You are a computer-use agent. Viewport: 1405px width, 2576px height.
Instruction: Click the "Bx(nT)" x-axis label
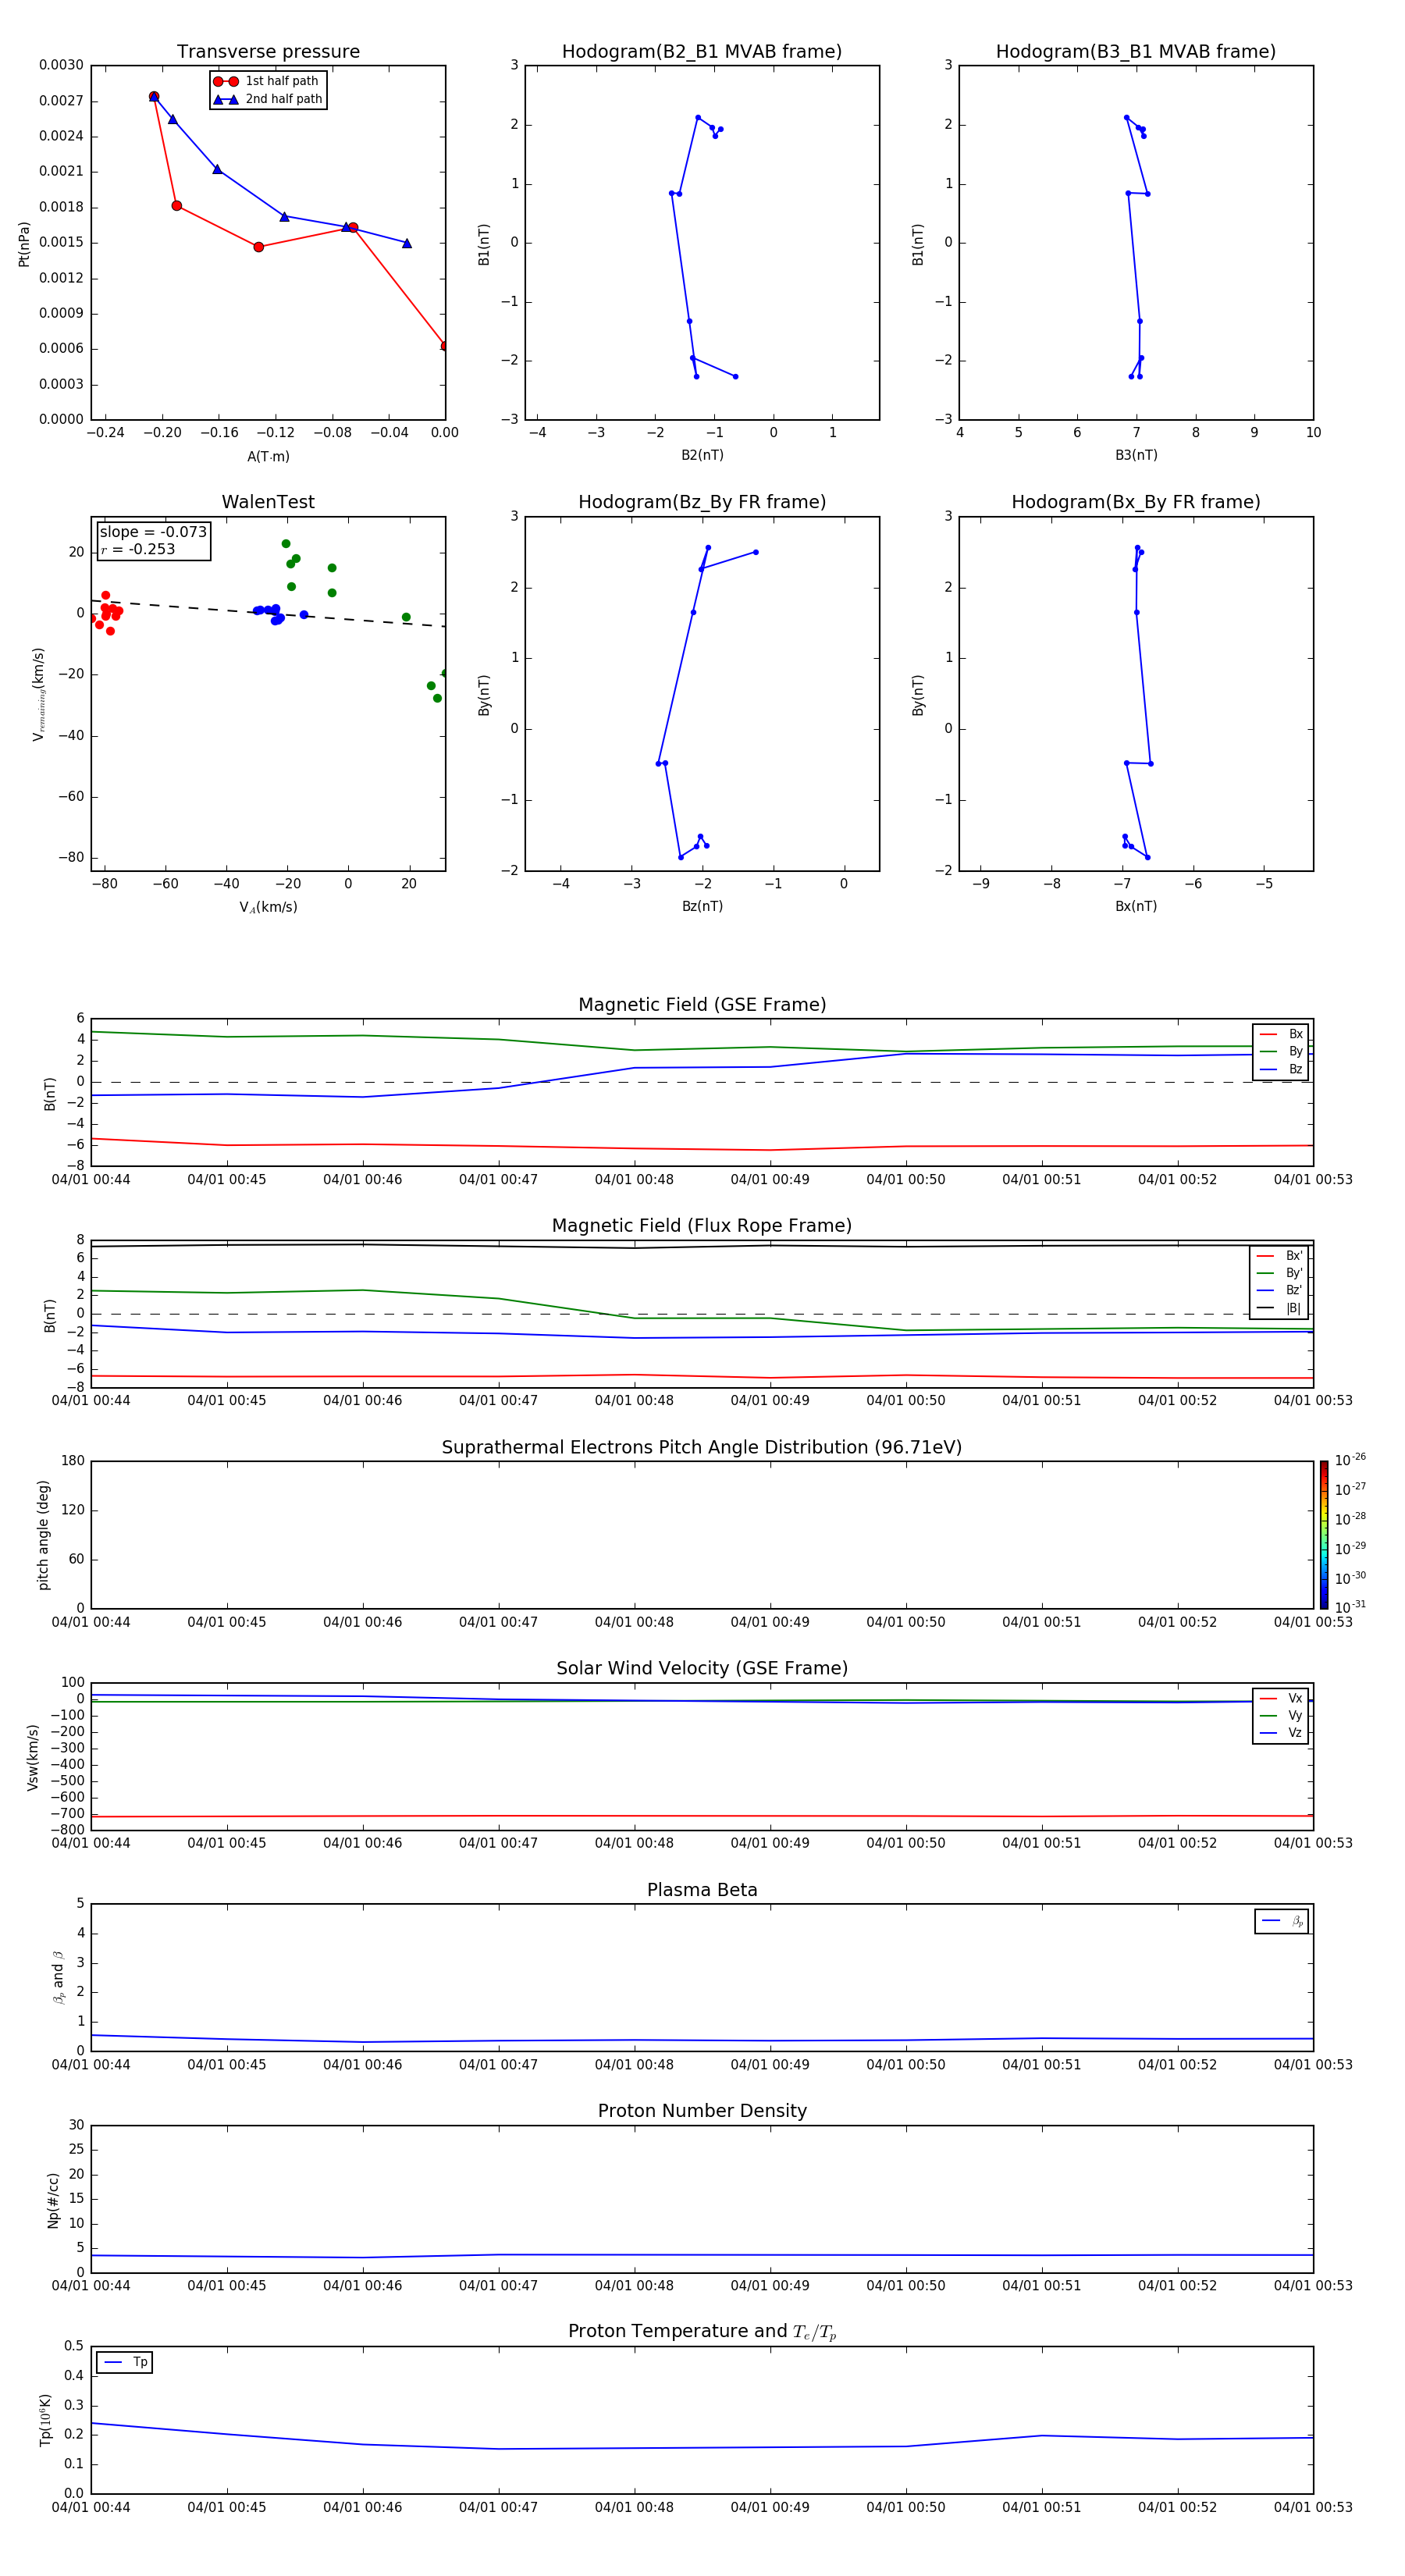click(x=1136, y=906)
